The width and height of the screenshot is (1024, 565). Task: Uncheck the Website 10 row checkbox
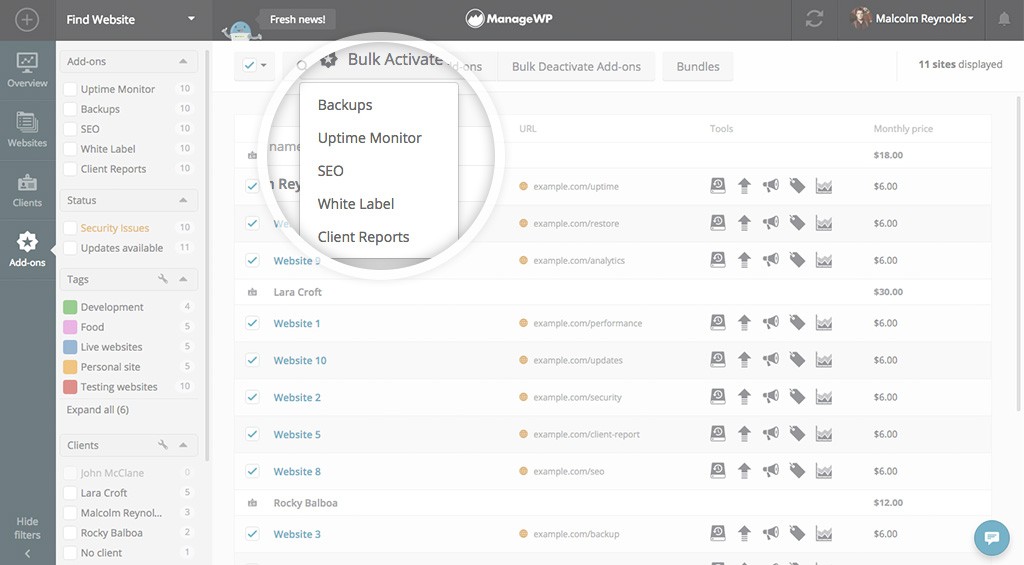[252, 360]
